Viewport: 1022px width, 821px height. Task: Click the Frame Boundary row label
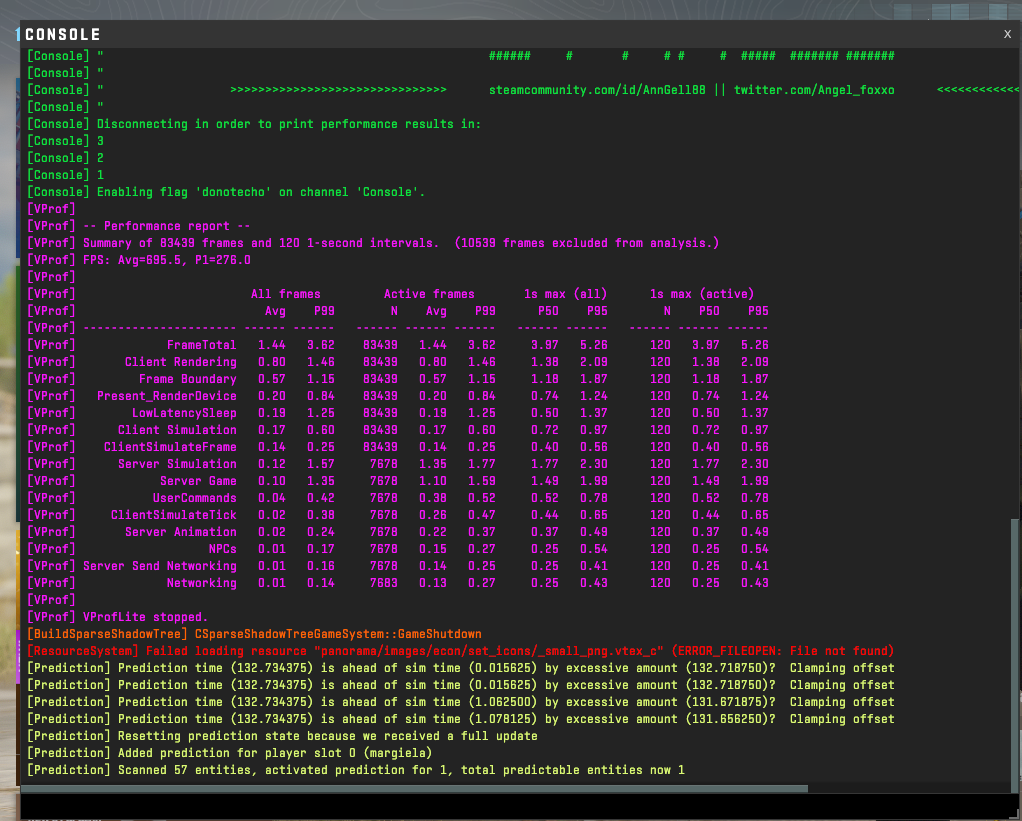(x=188, y=379)
